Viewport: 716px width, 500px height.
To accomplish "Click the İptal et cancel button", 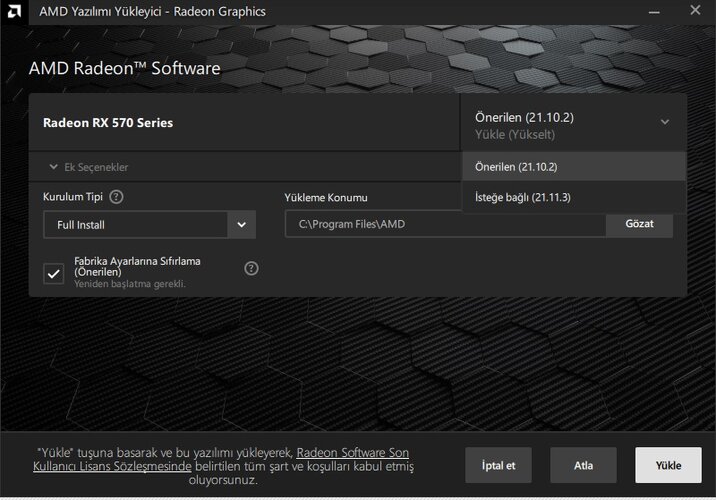I will (498, 465).
